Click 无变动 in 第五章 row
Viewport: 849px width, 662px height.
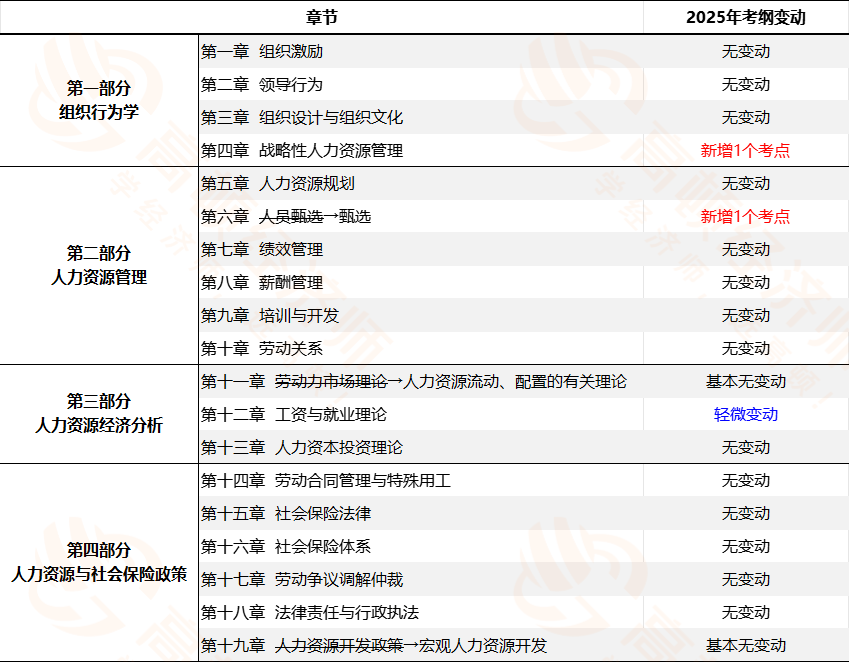[x=746, y=183]
